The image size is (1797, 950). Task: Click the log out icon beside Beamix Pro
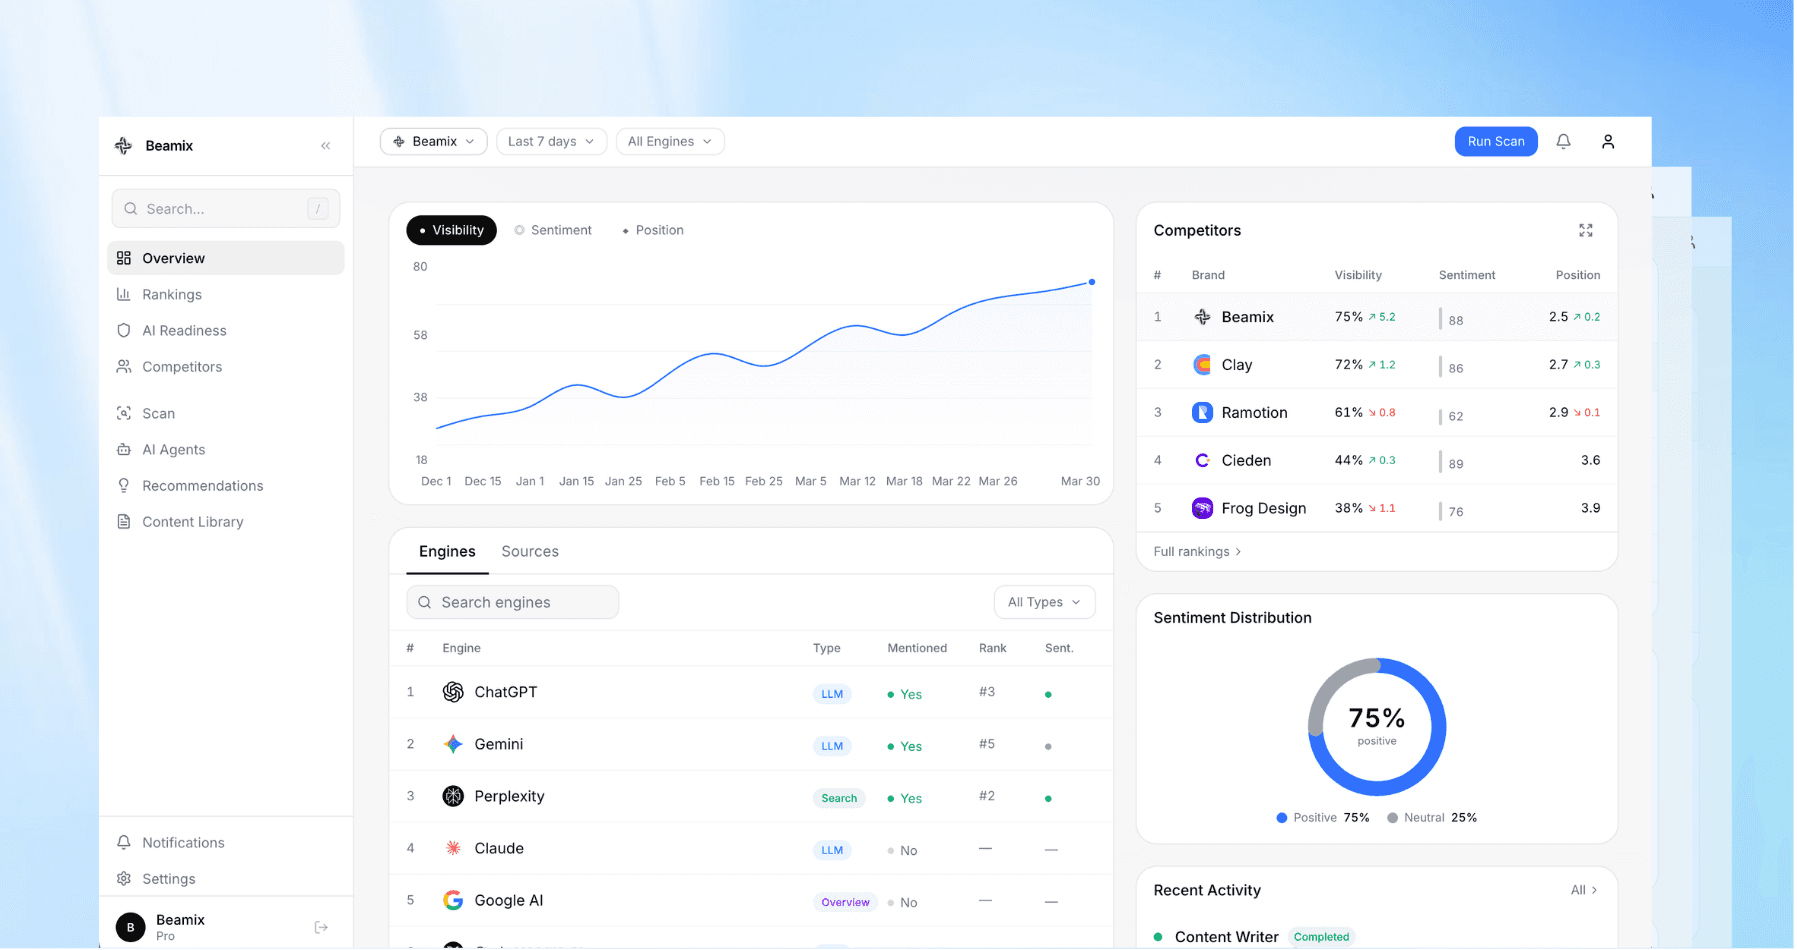tap(322, 929)
